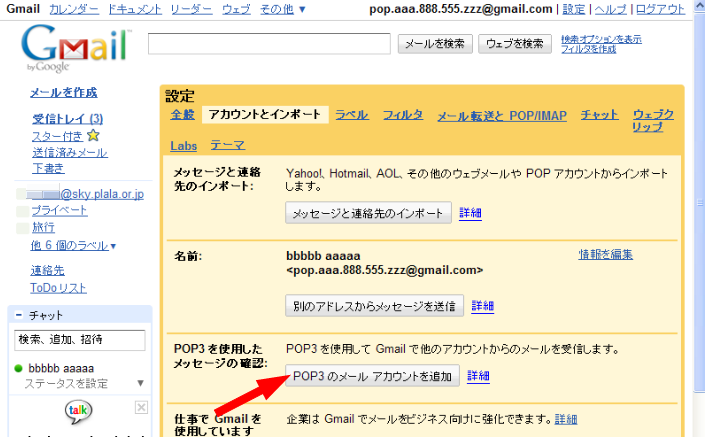This screenshot has height=437, width=705.
Task: Click ウェブ in top bar
Action: click(236, 9)
